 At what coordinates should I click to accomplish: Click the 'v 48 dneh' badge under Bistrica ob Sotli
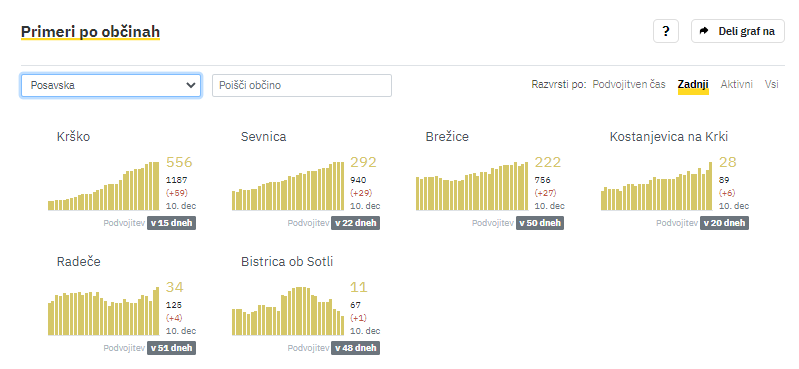tap(356, 348)
